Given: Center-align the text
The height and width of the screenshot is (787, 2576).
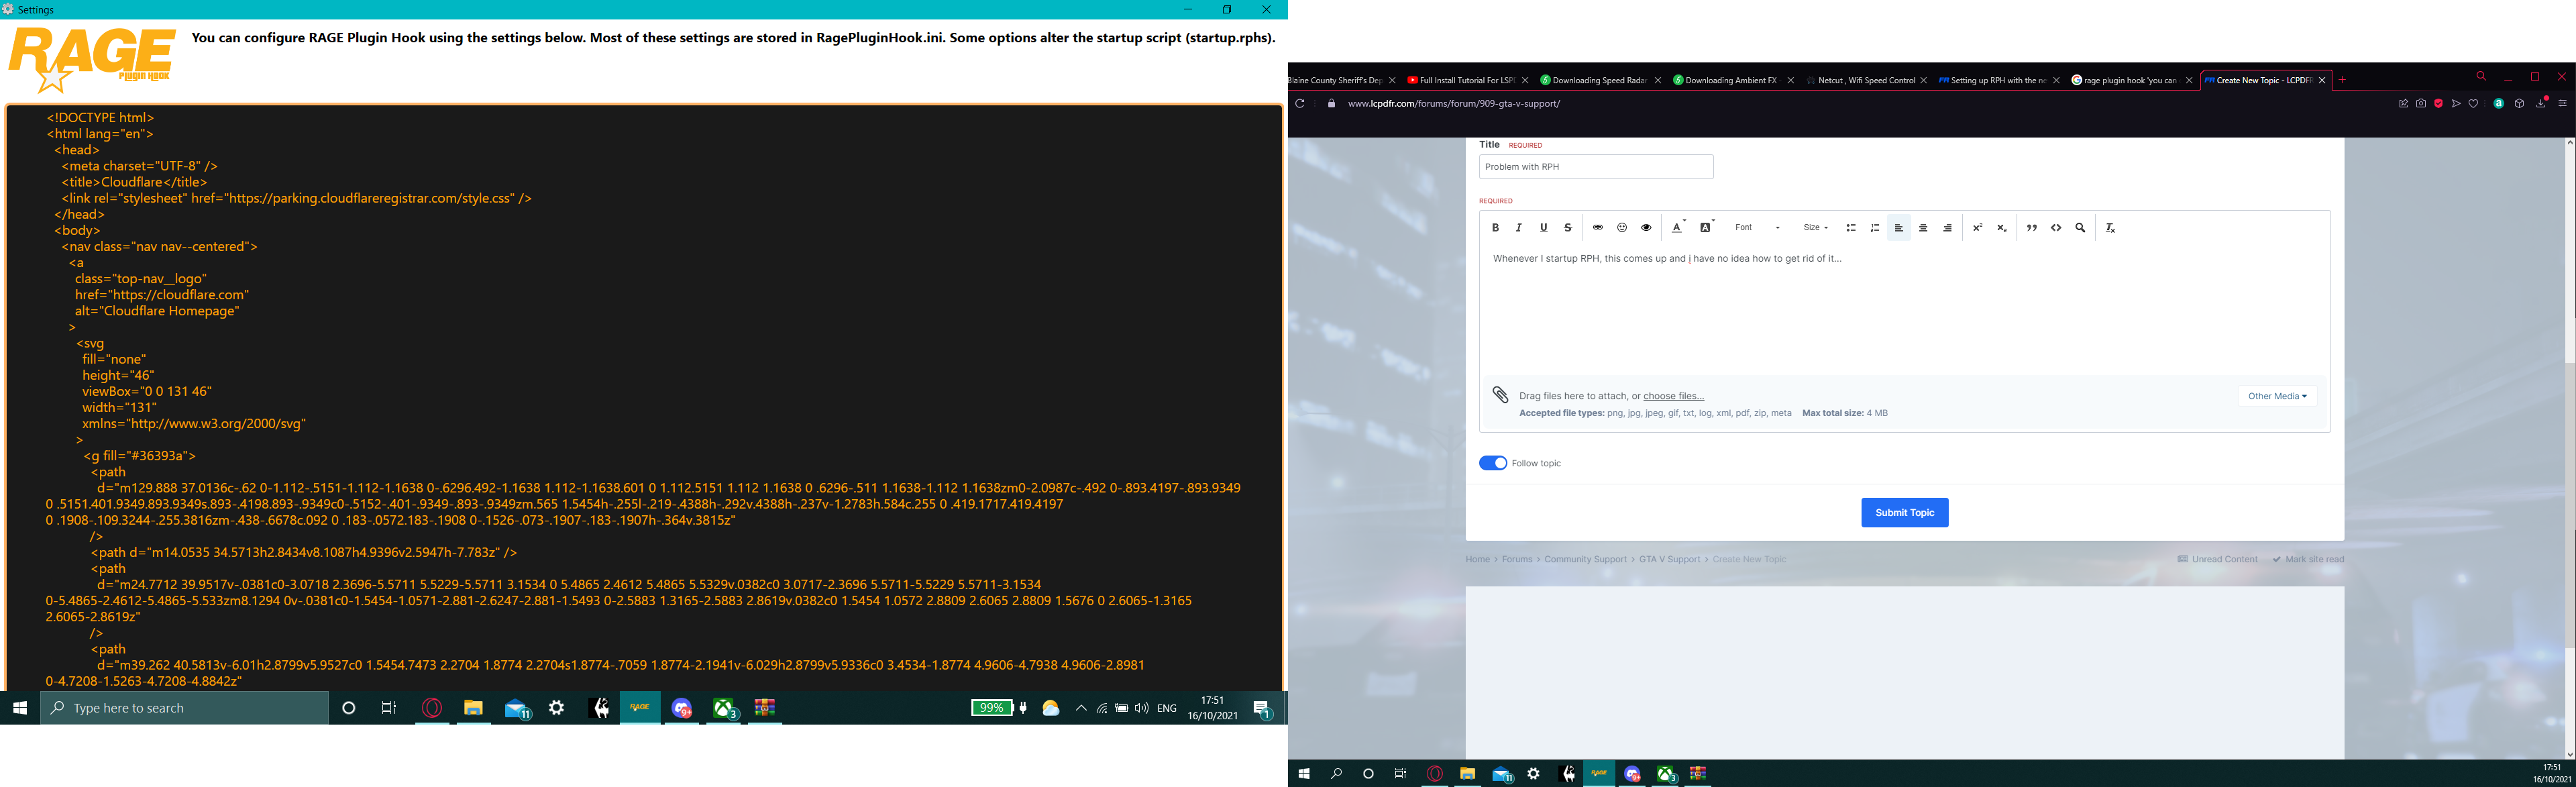Looking at the screenshot, I should point(1923,228).
